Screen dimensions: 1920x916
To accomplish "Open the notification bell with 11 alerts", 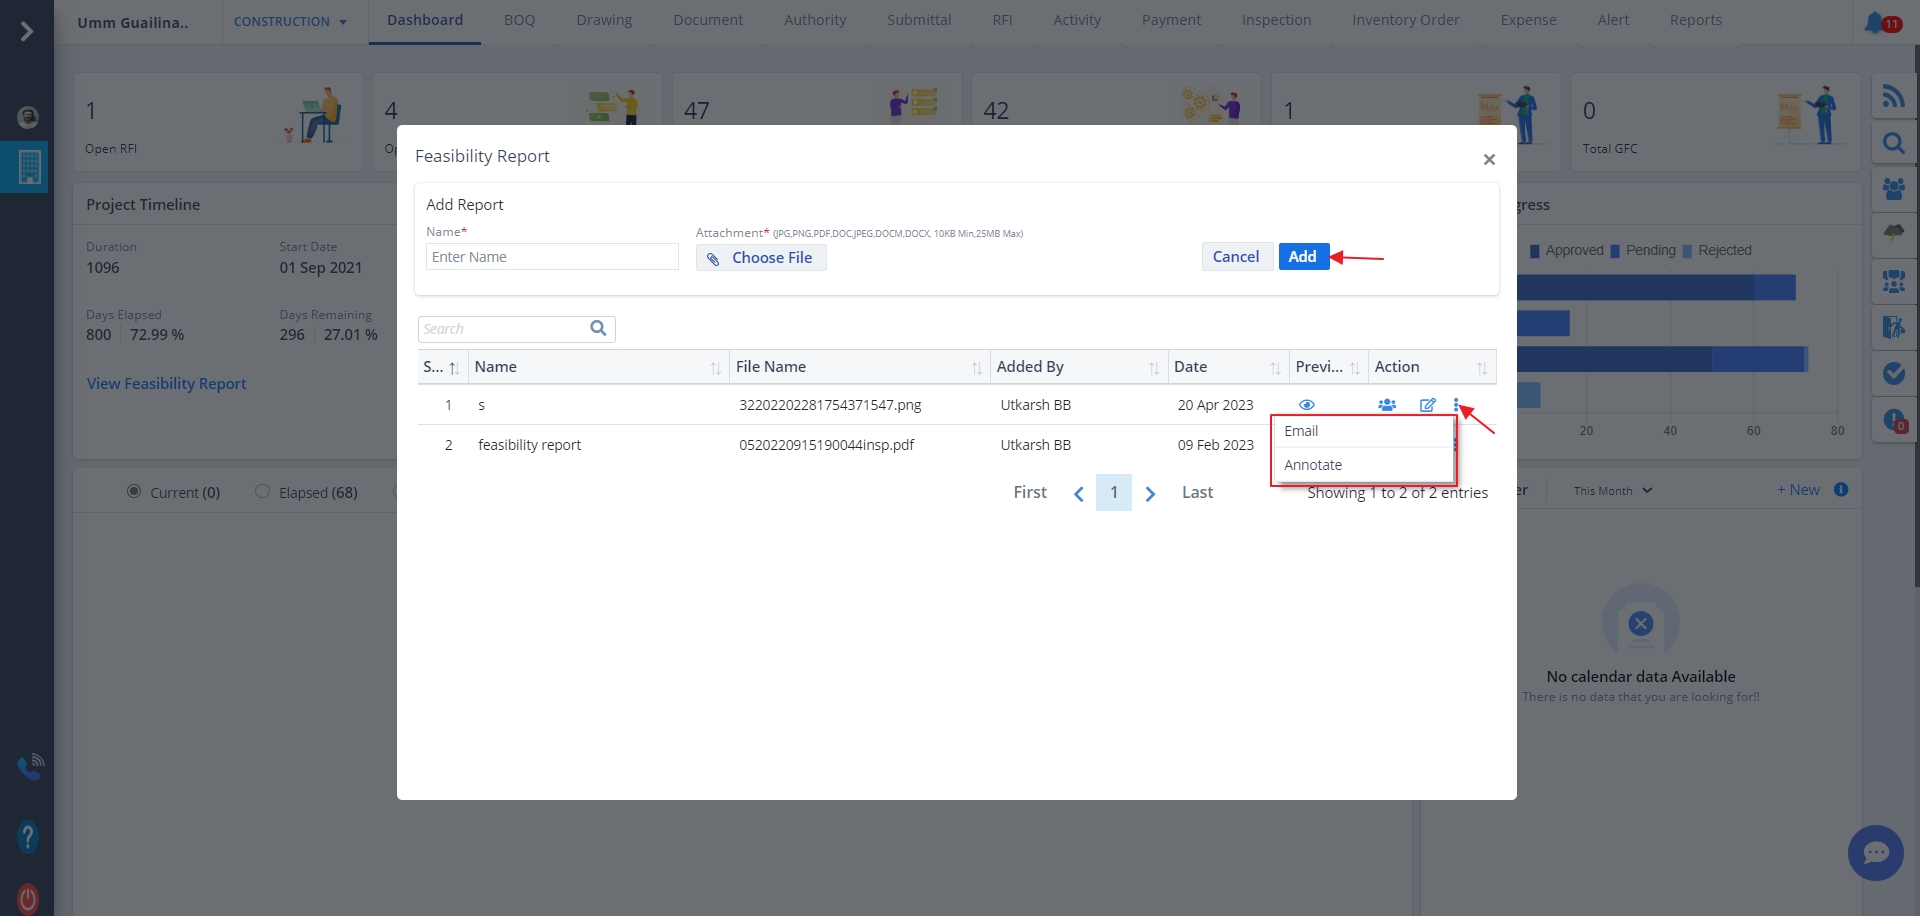I will pyautogui.click(x=1875, y=22).
